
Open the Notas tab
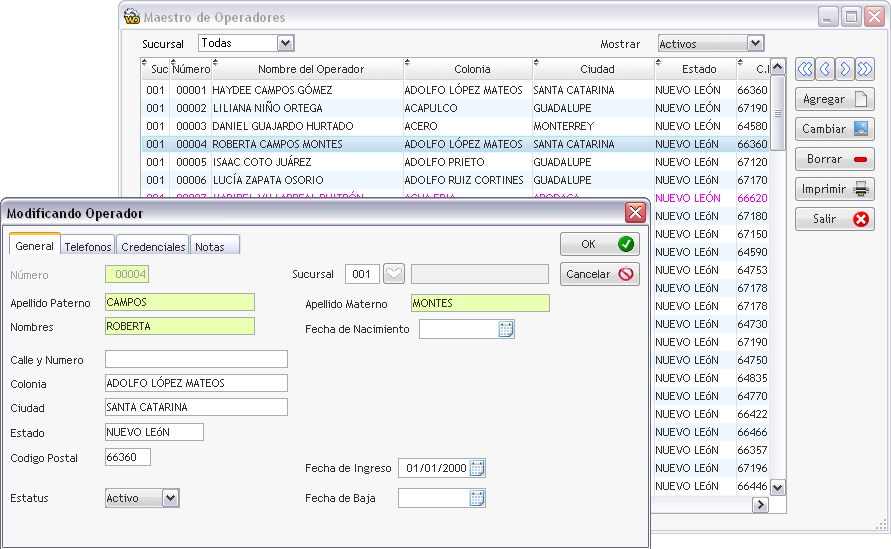(x=210, y=246)
